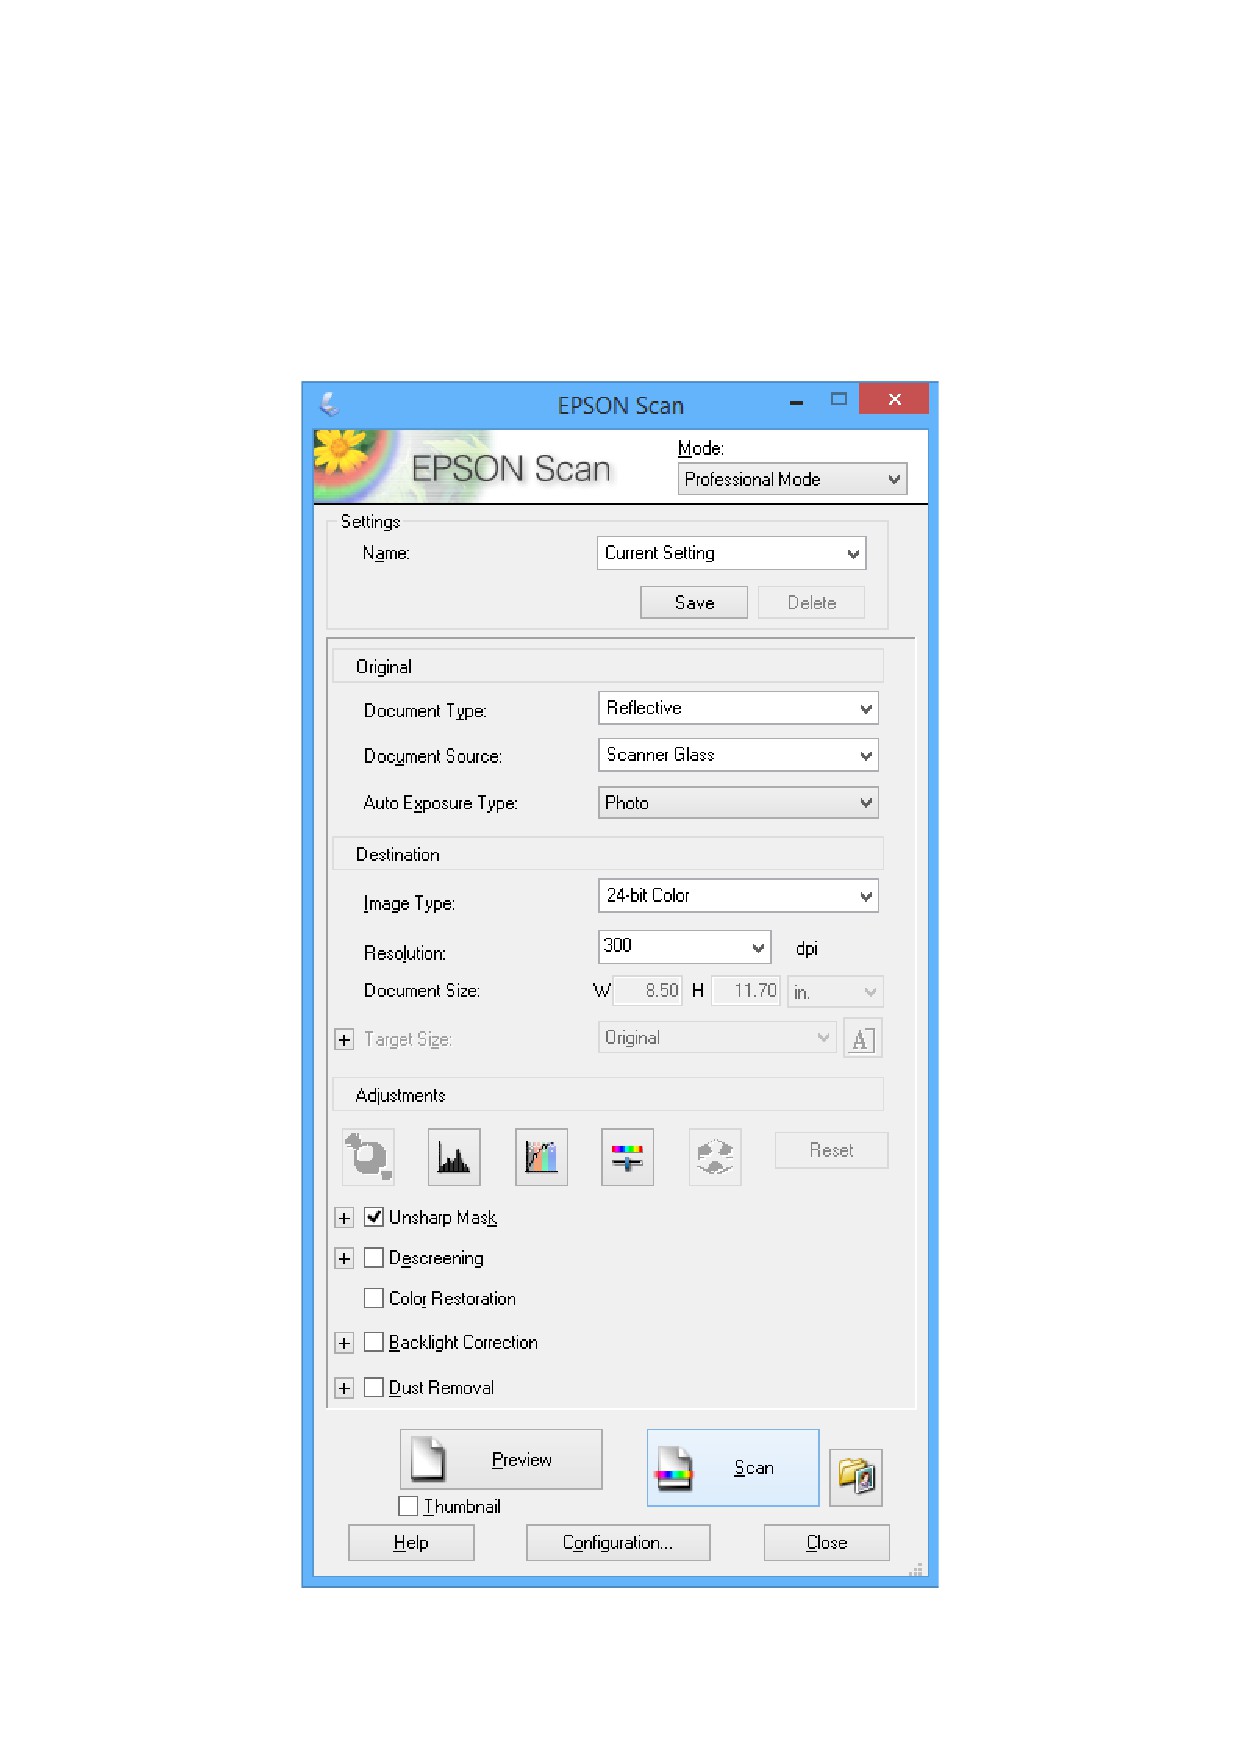
Task: Open the Auto Exposure Type dropdown
Action: pyautogui.click(x=738, y=802)
